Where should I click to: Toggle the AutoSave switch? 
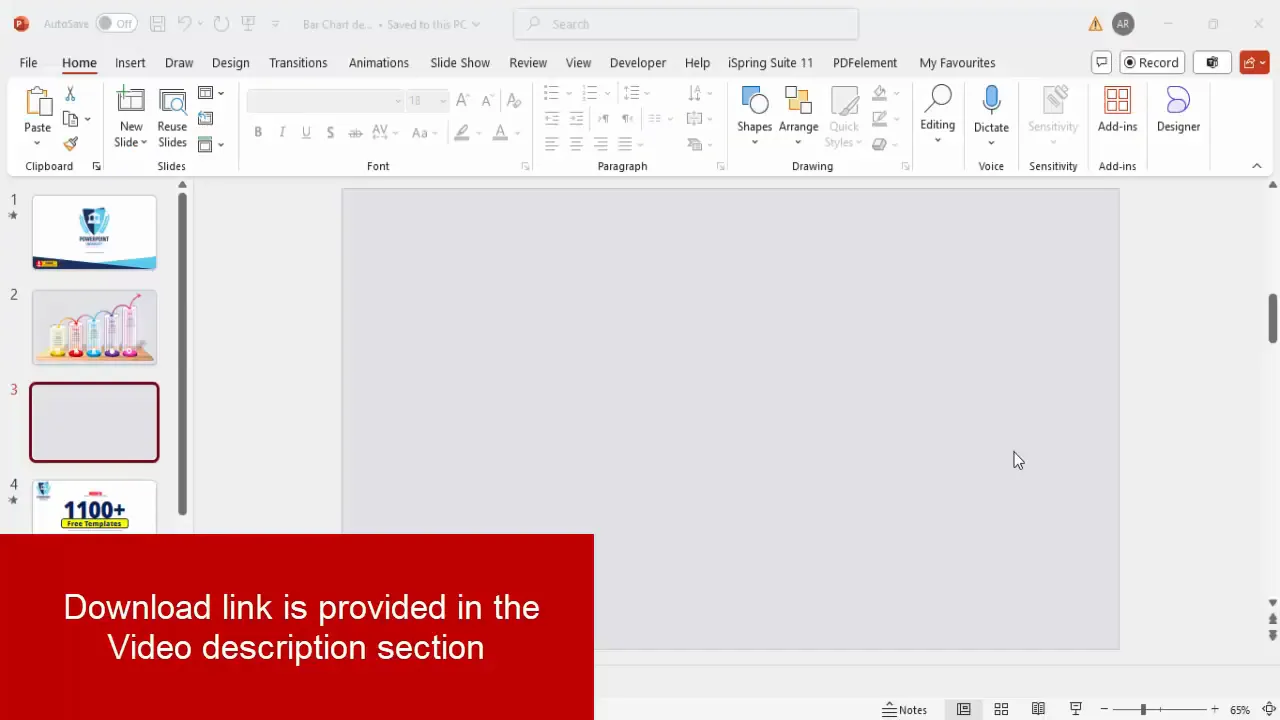(x=116, y=23)
